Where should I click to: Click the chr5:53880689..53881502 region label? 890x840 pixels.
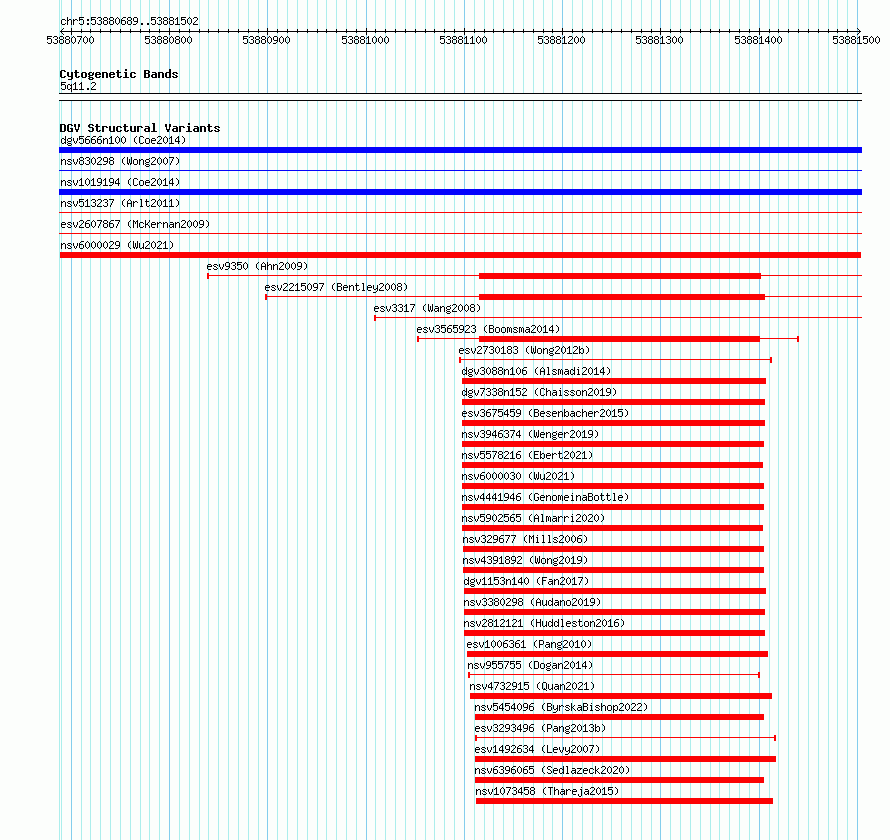129,21
